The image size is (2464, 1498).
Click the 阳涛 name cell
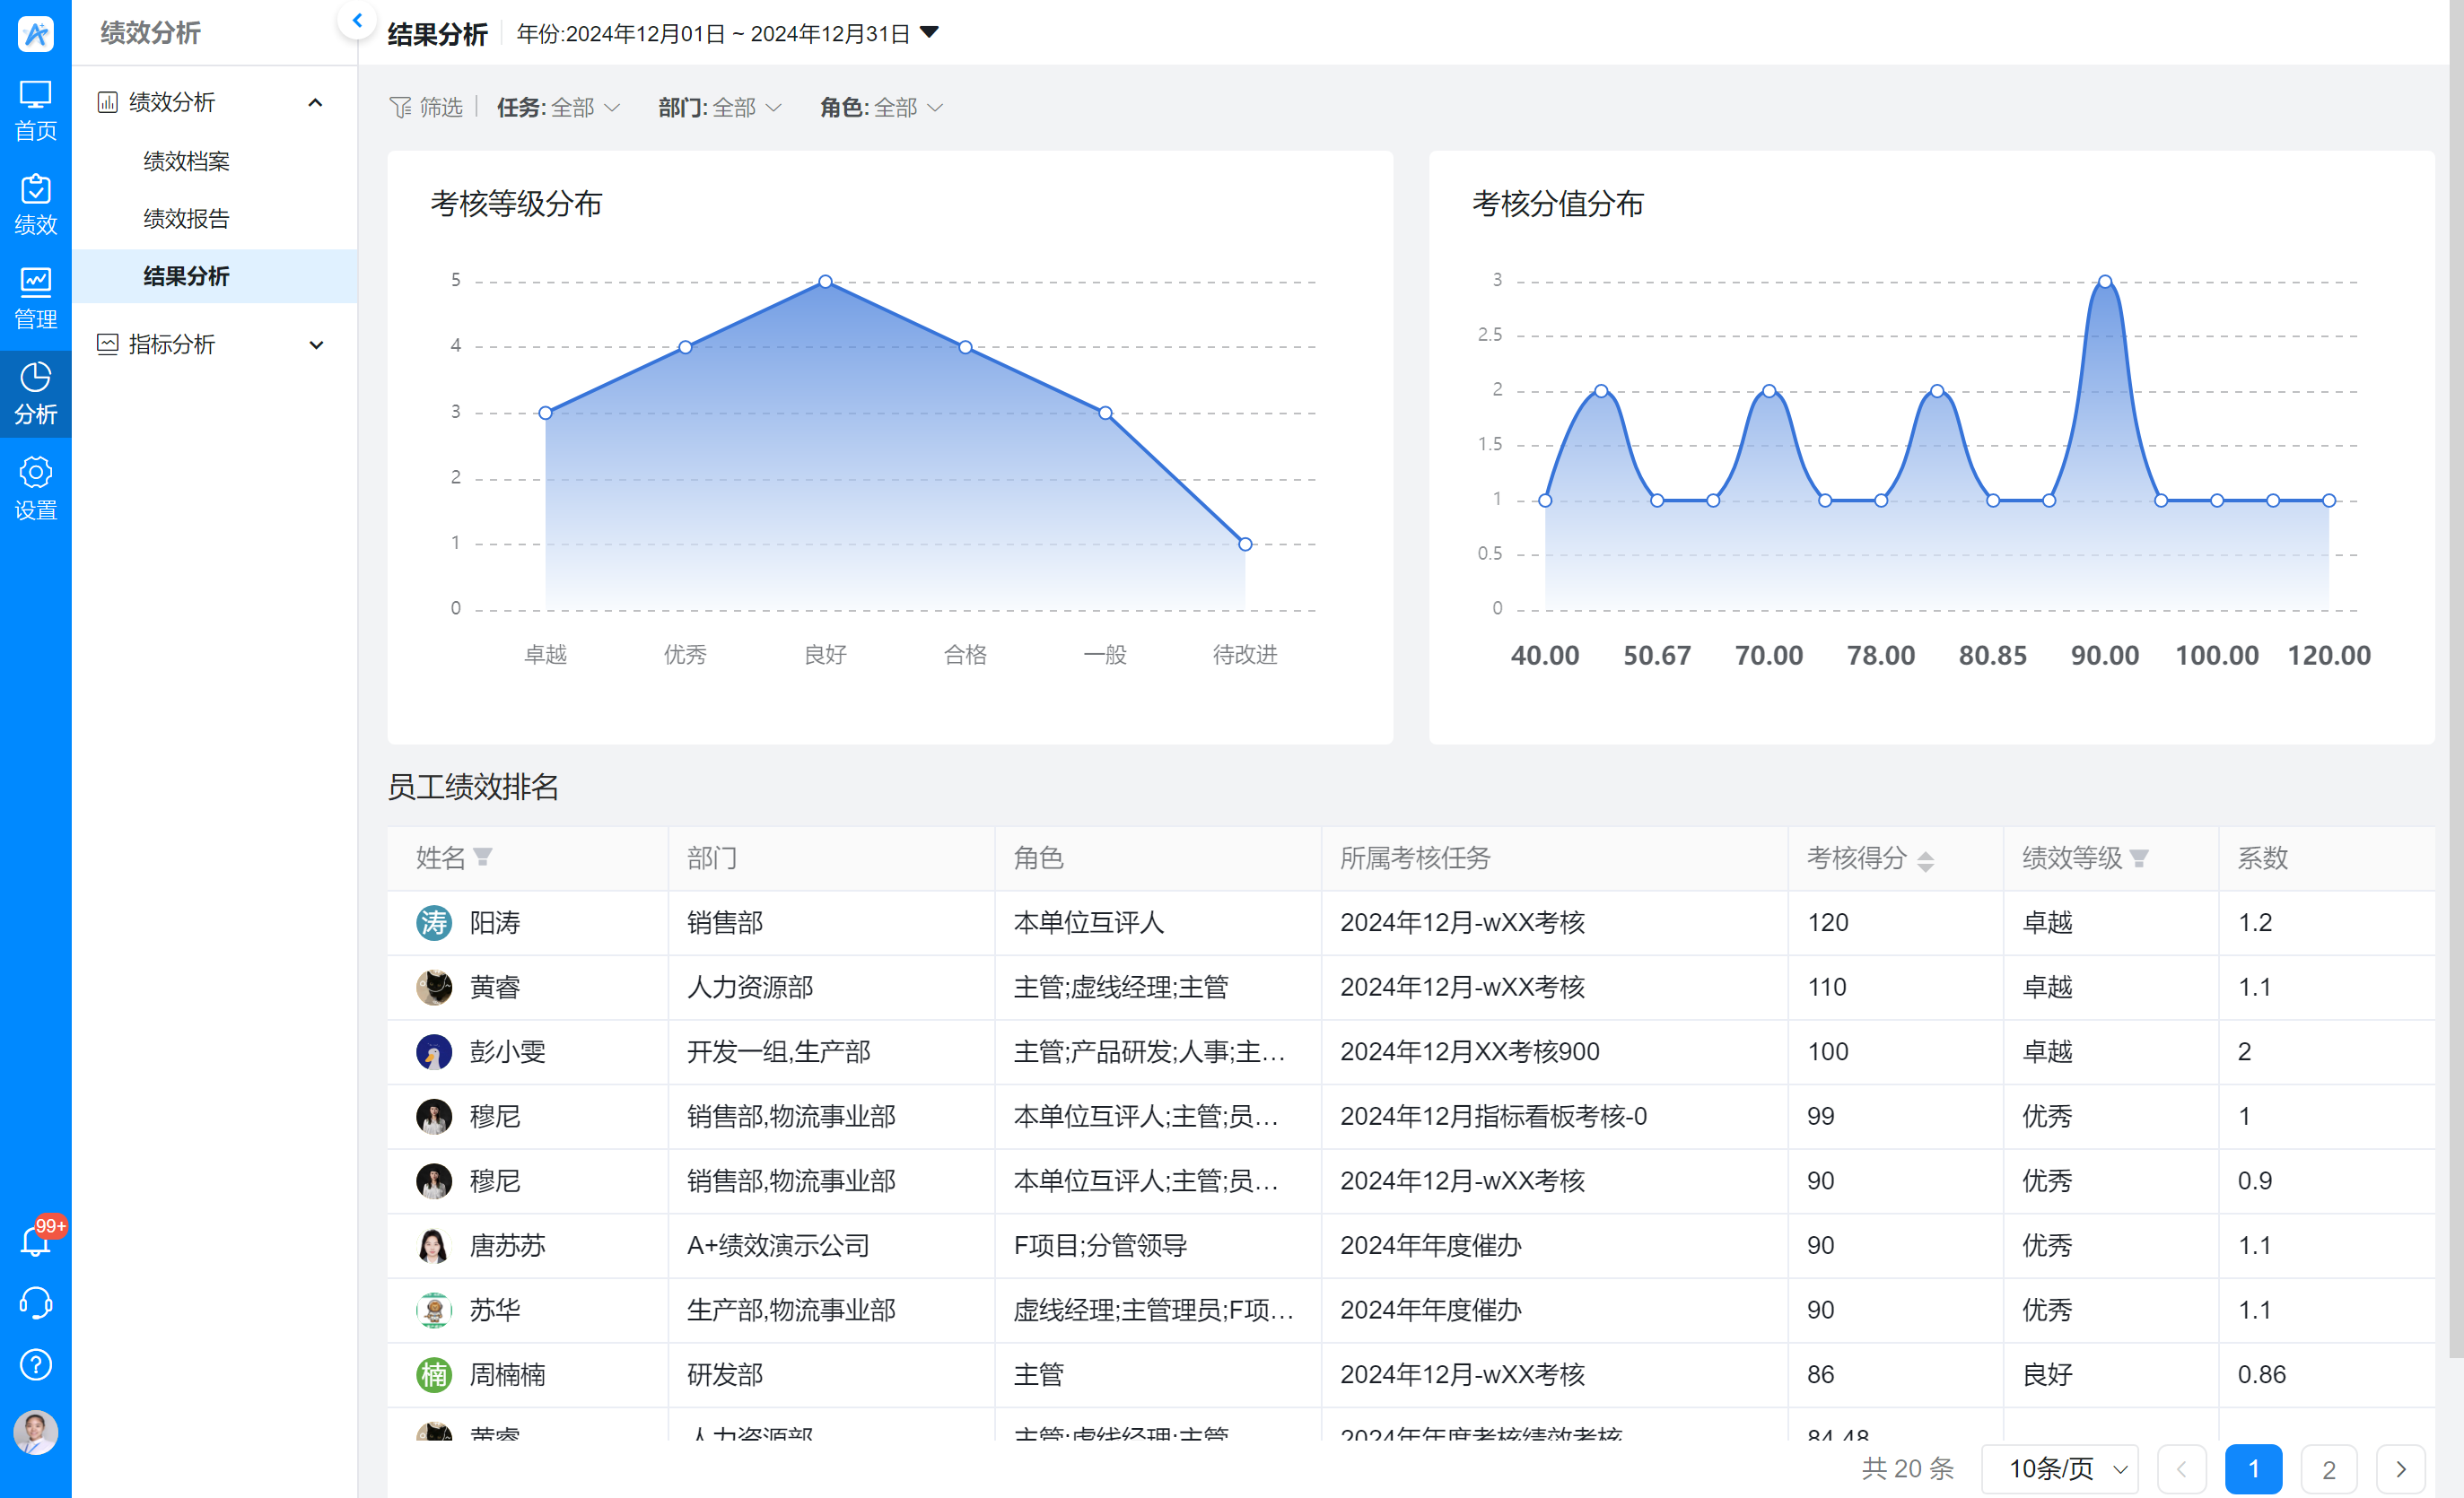coord(527,922)
